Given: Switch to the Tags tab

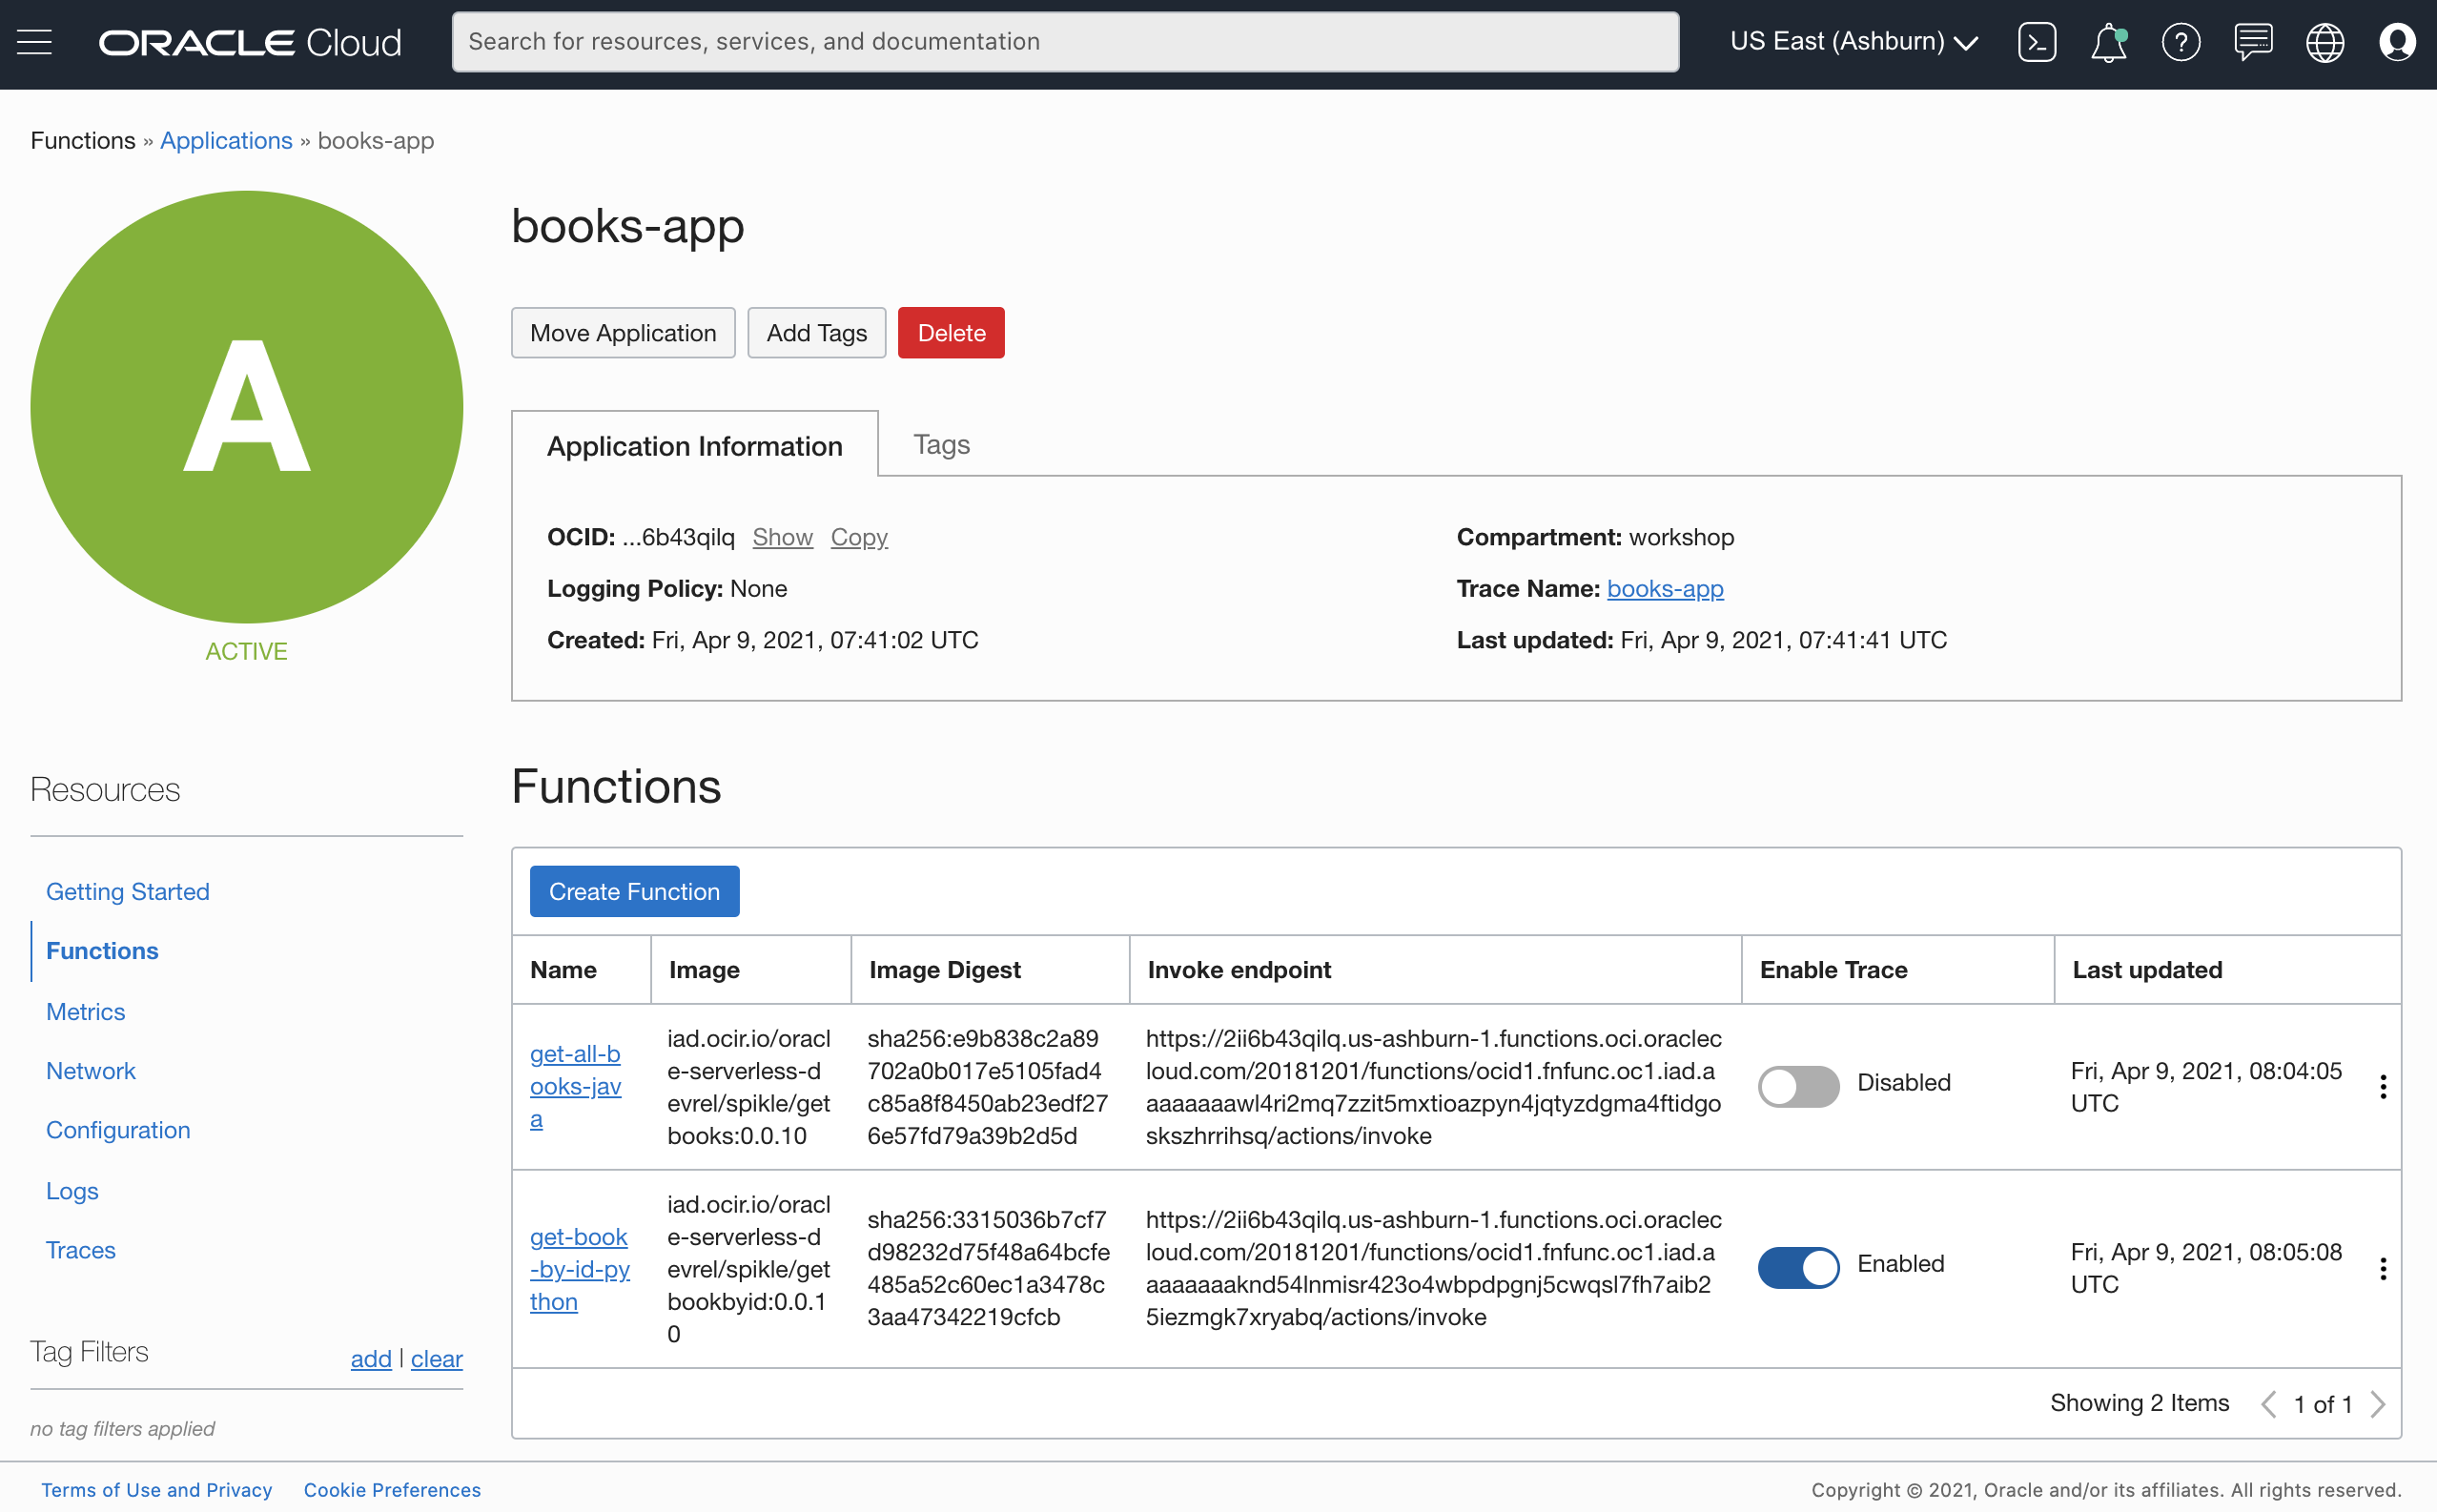Looking at the screenshot, I should pos(940,444).
